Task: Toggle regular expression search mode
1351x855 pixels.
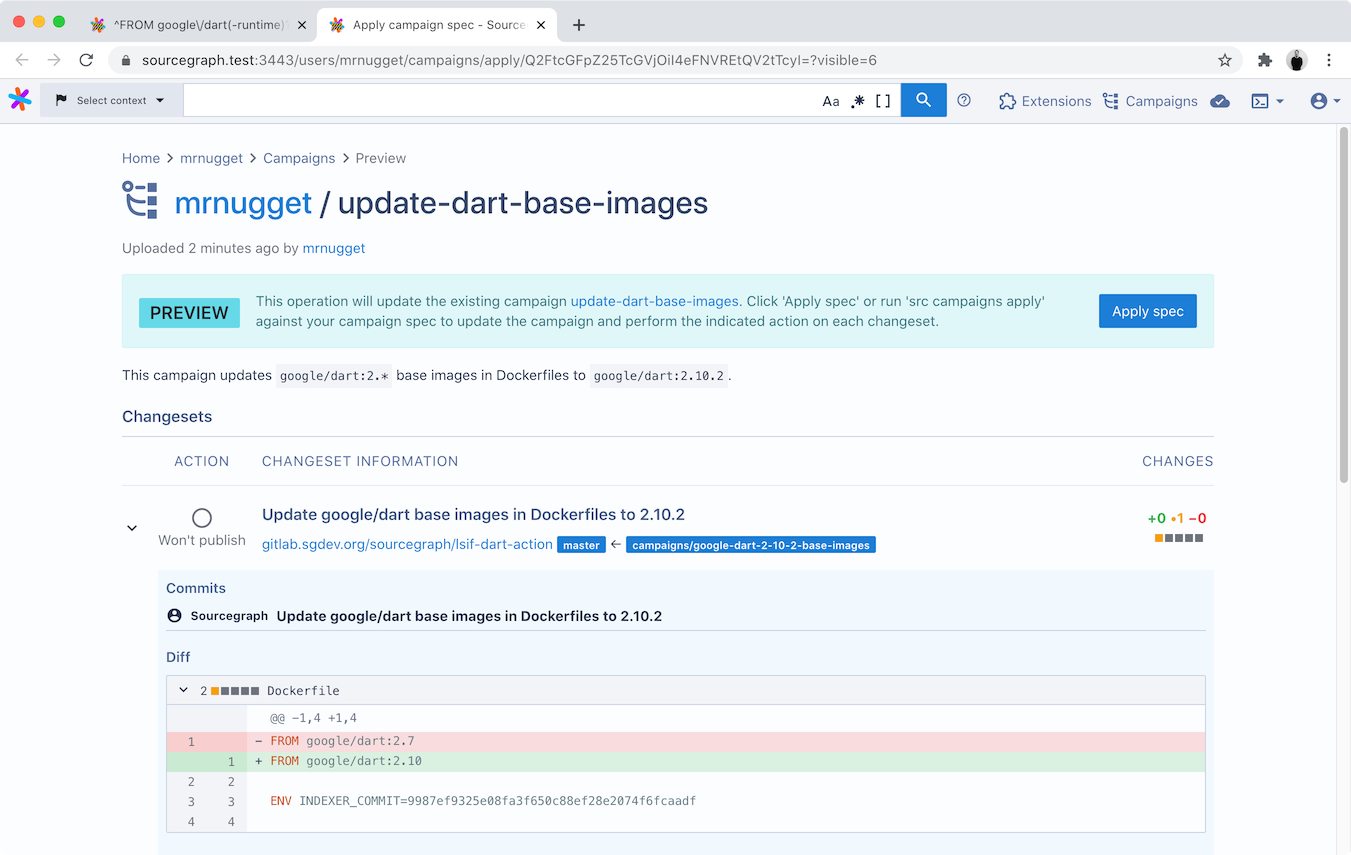Action: pos(858,101)
